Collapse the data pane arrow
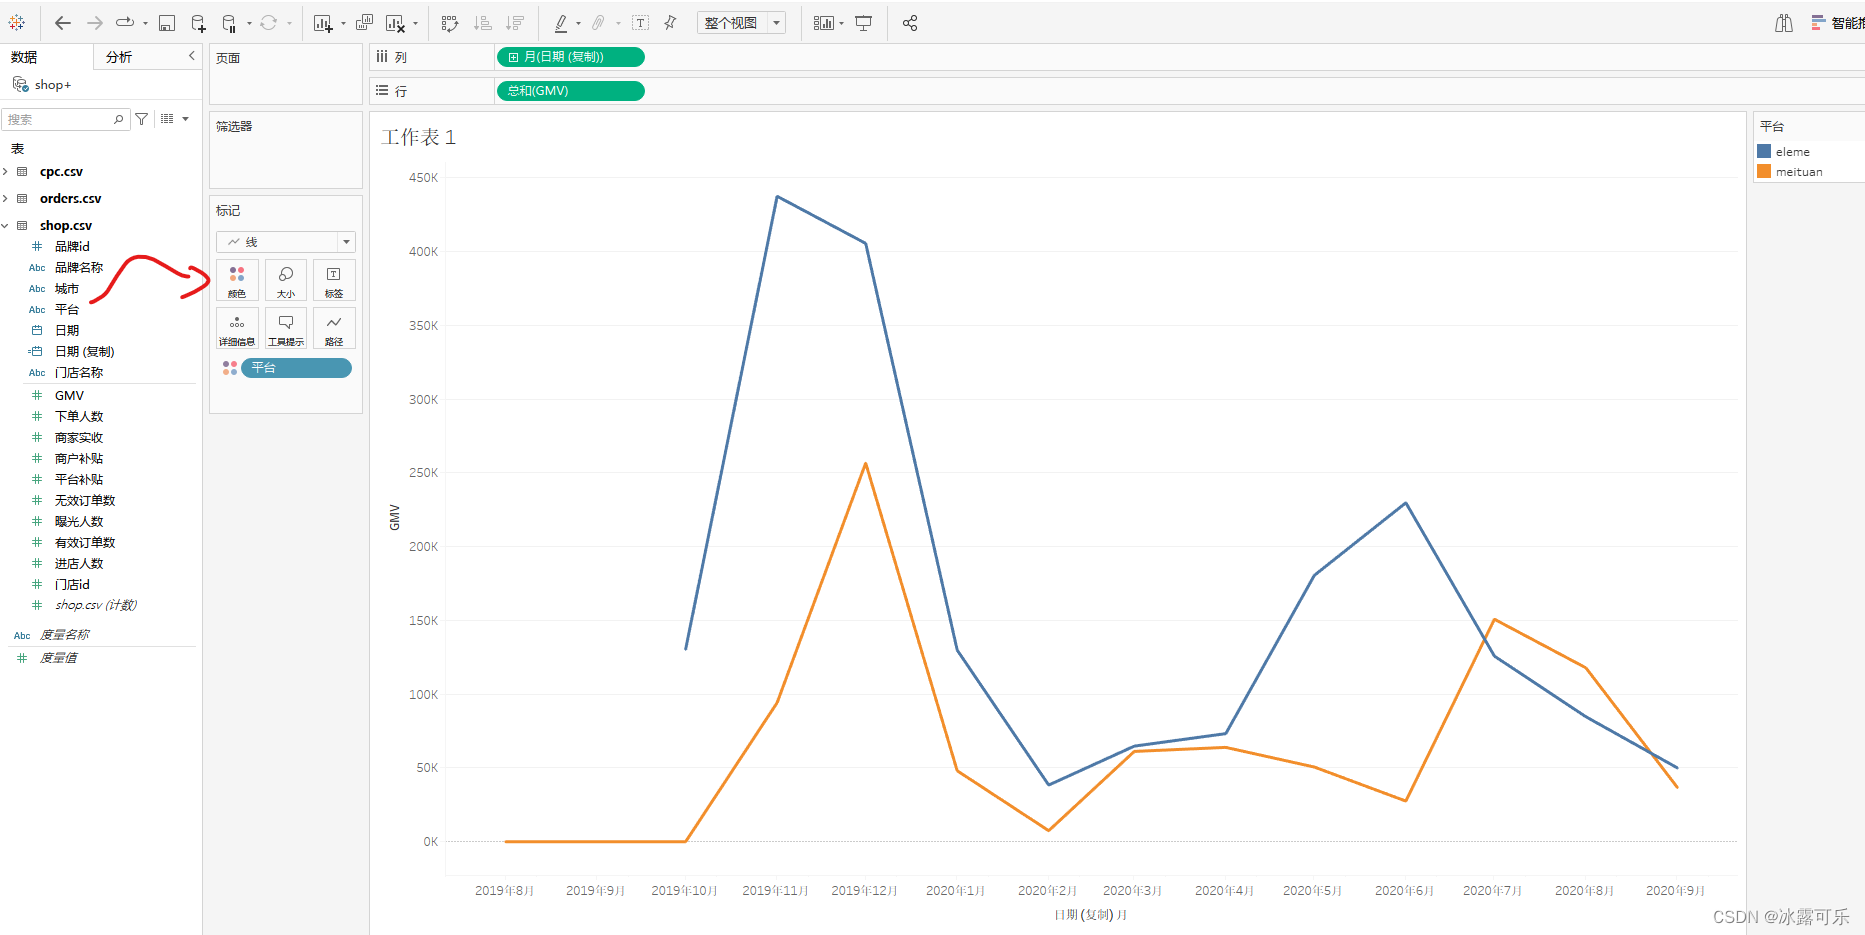Viewport: 1865px width, 935px height. 191,57
